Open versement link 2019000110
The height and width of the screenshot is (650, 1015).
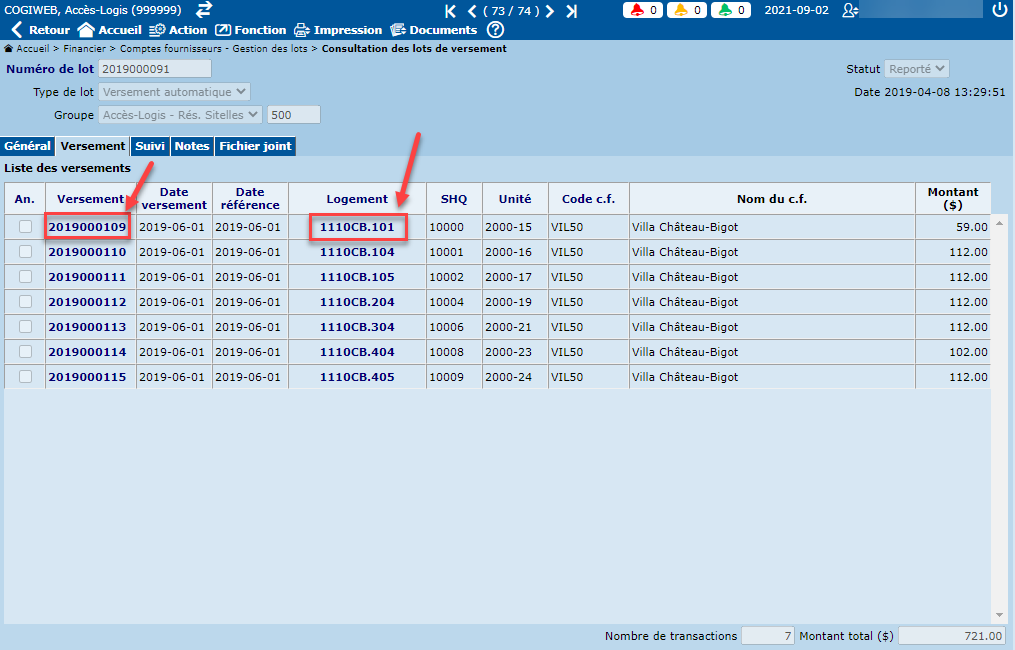(x=87, y=252)
